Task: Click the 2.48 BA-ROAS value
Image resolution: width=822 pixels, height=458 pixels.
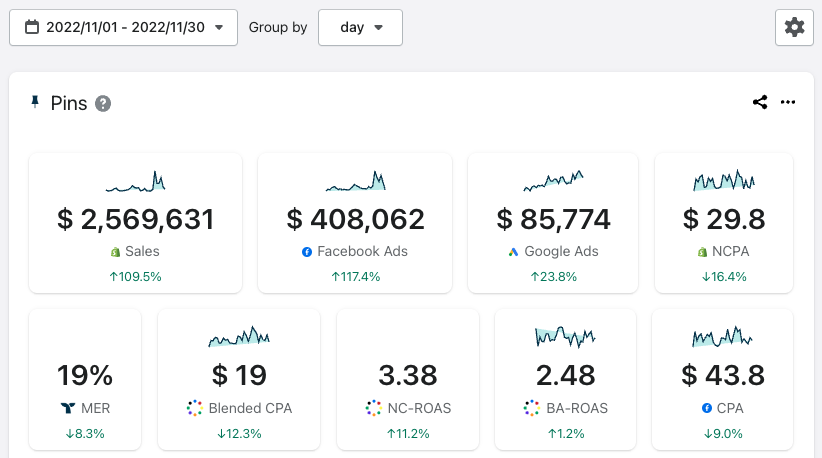Action: [x=565, y=376]
